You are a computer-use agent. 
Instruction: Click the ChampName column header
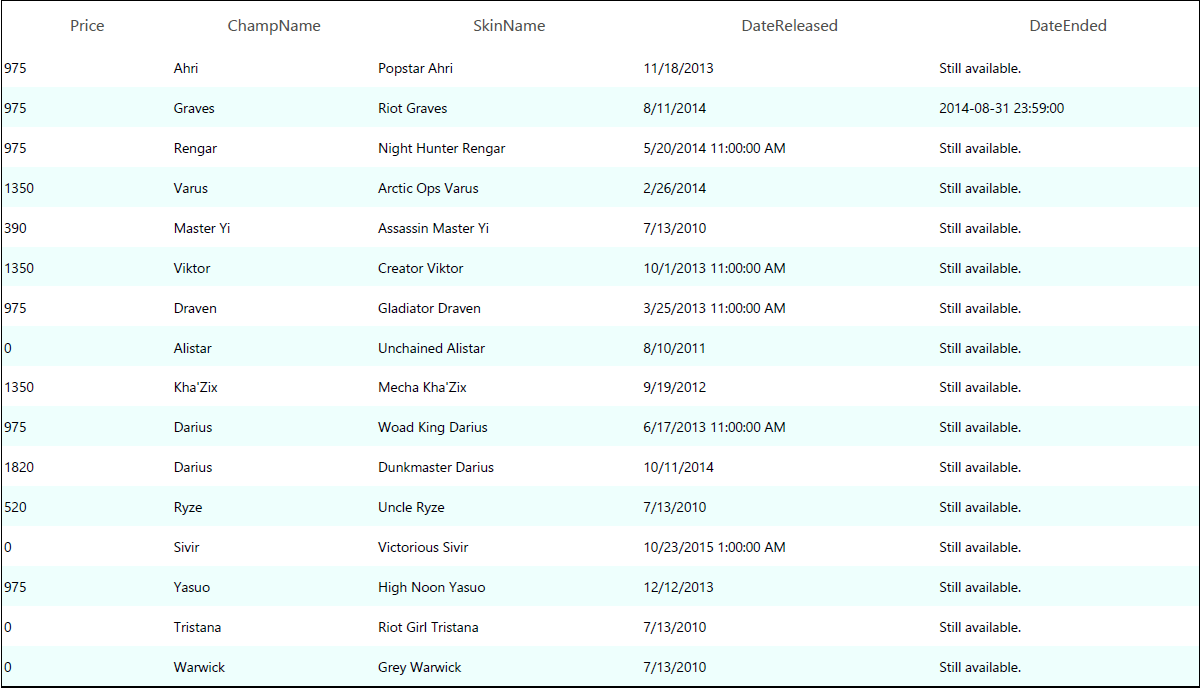click(274, 26)
